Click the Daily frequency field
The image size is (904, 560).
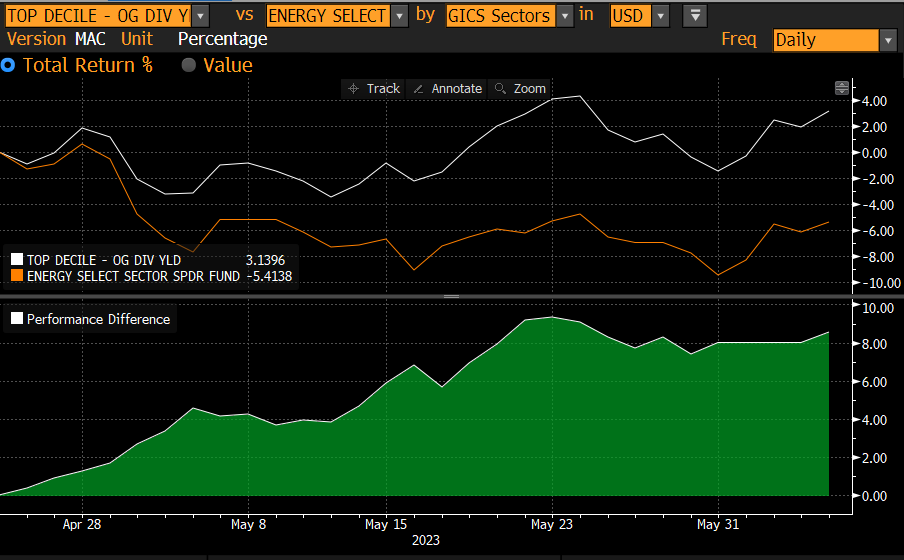(826, 40)
